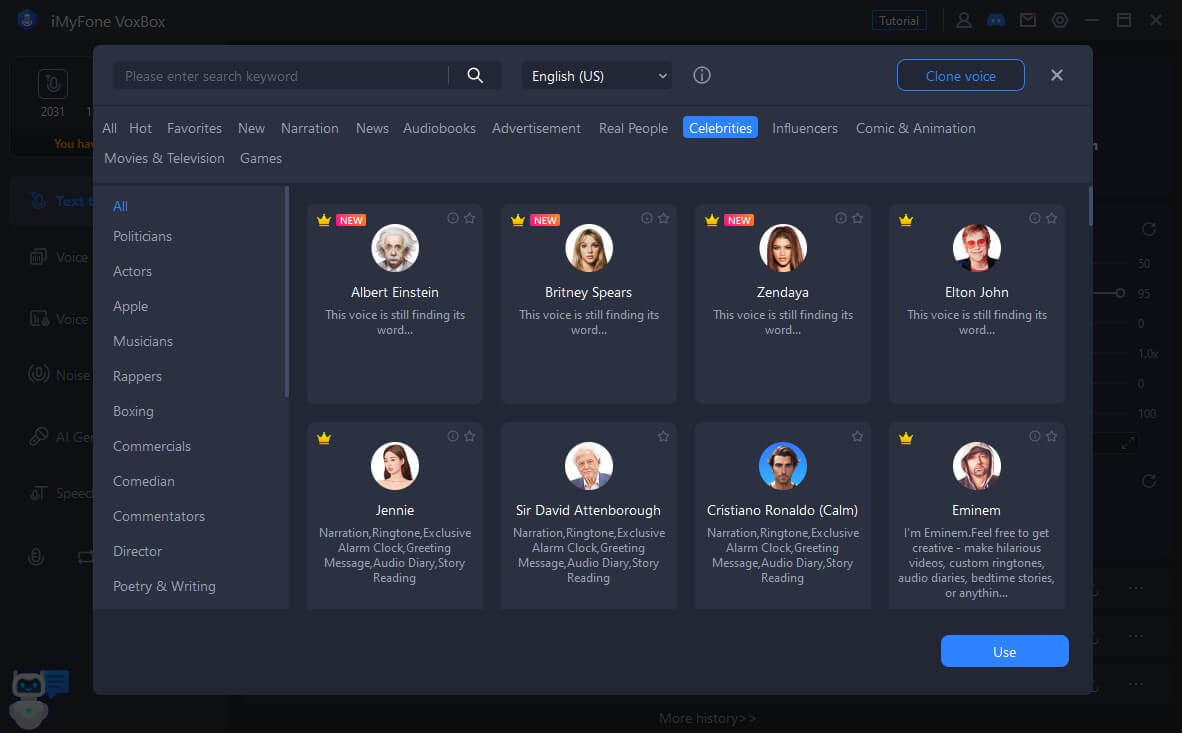Image resolution: width=1182 pixels, height=733 pixels.
Task: Open the Audiobooks tab
Action: [x=439, y=128]
